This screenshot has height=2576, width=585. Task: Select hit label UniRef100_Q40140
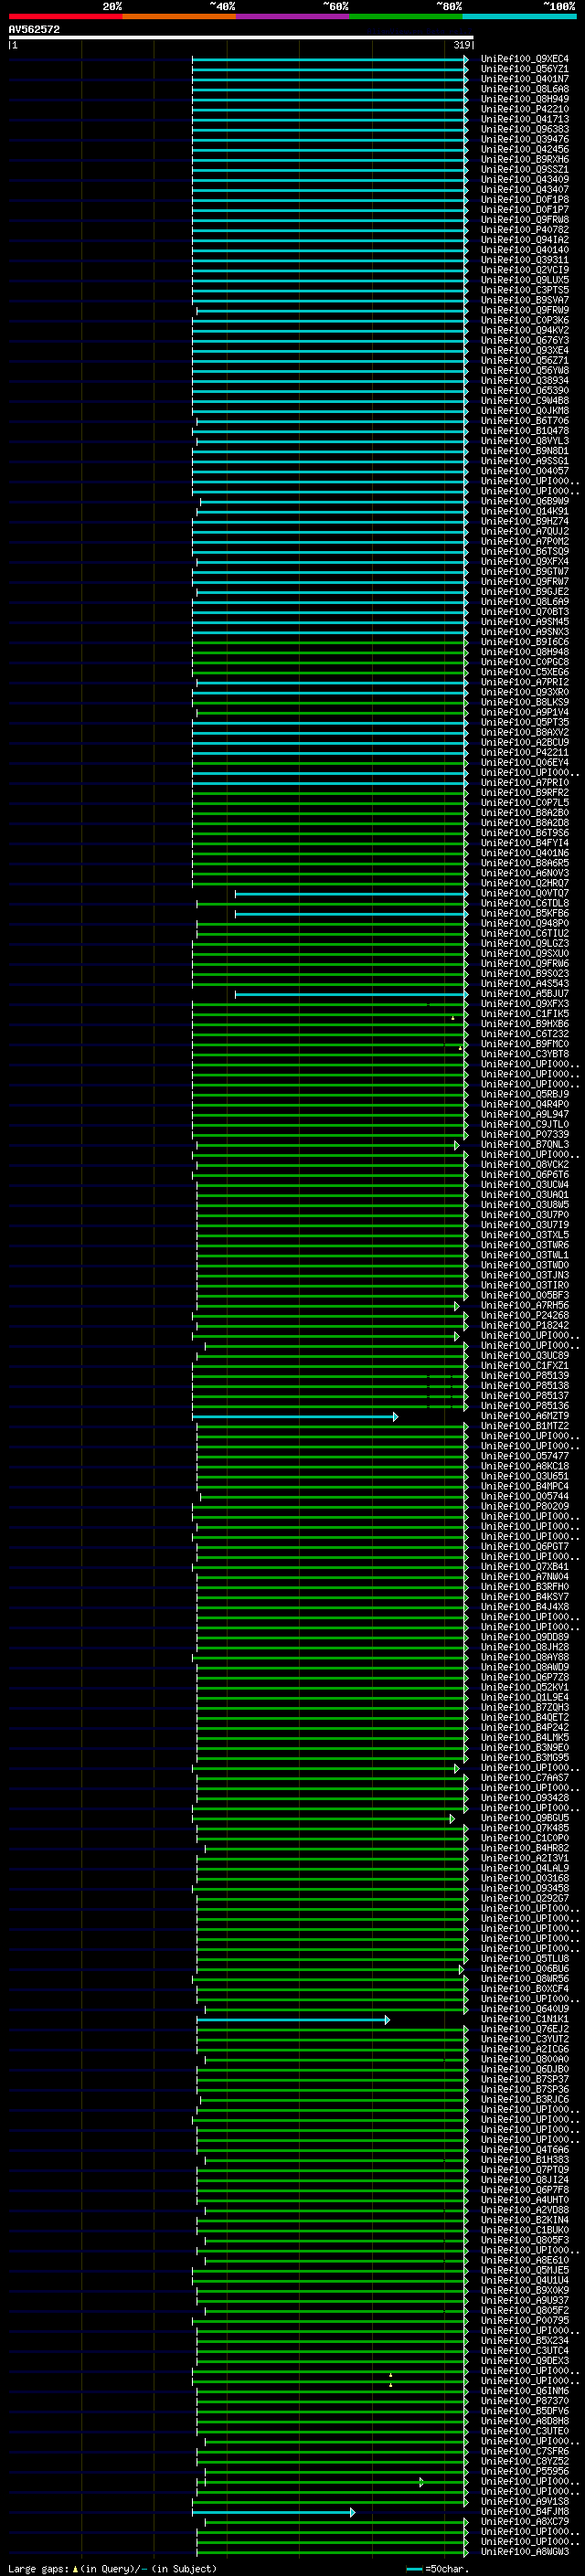pos(525,250)
